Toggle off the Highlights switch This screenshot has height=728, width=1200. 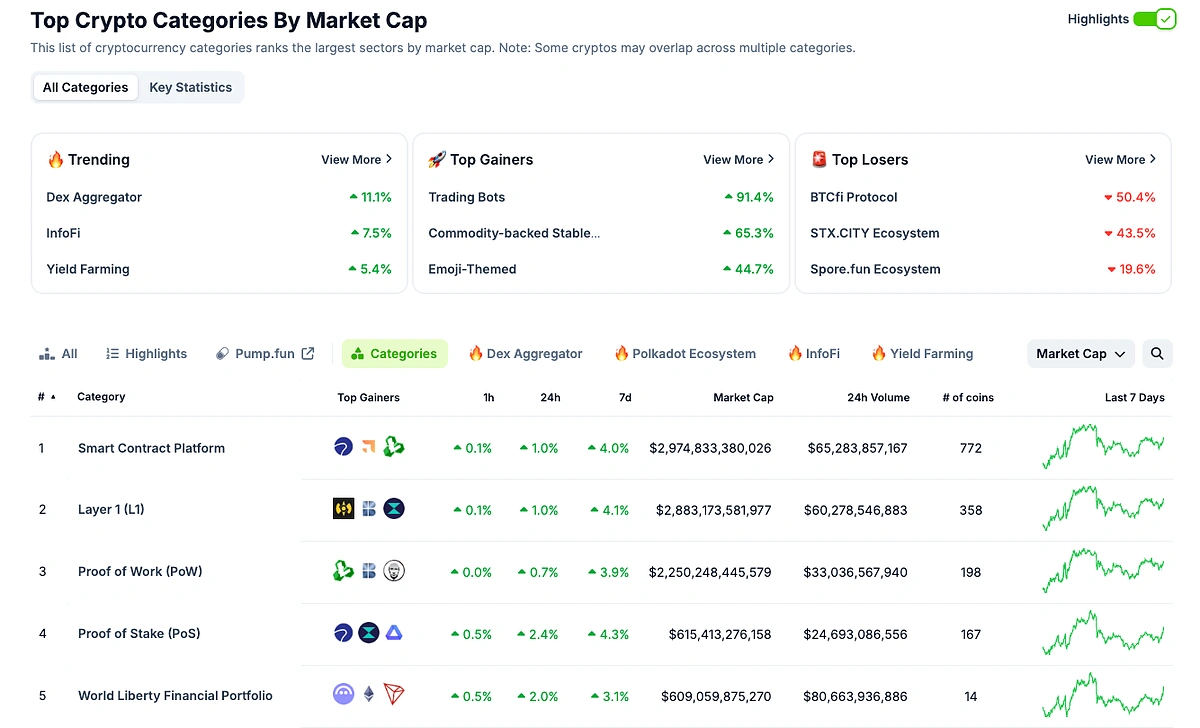point(1155,18)
